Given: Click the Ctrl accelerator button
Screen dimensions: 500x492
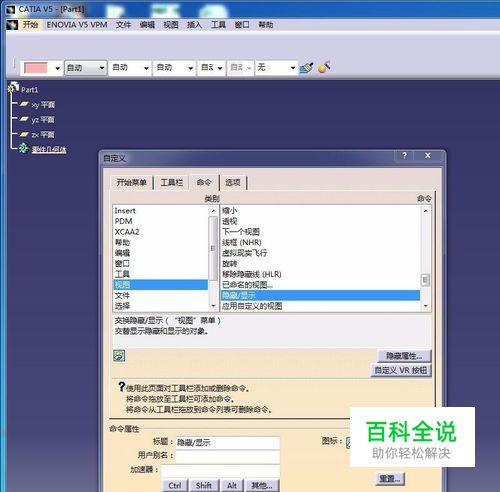Looking at the screenshot, I should tap(175, 485).
